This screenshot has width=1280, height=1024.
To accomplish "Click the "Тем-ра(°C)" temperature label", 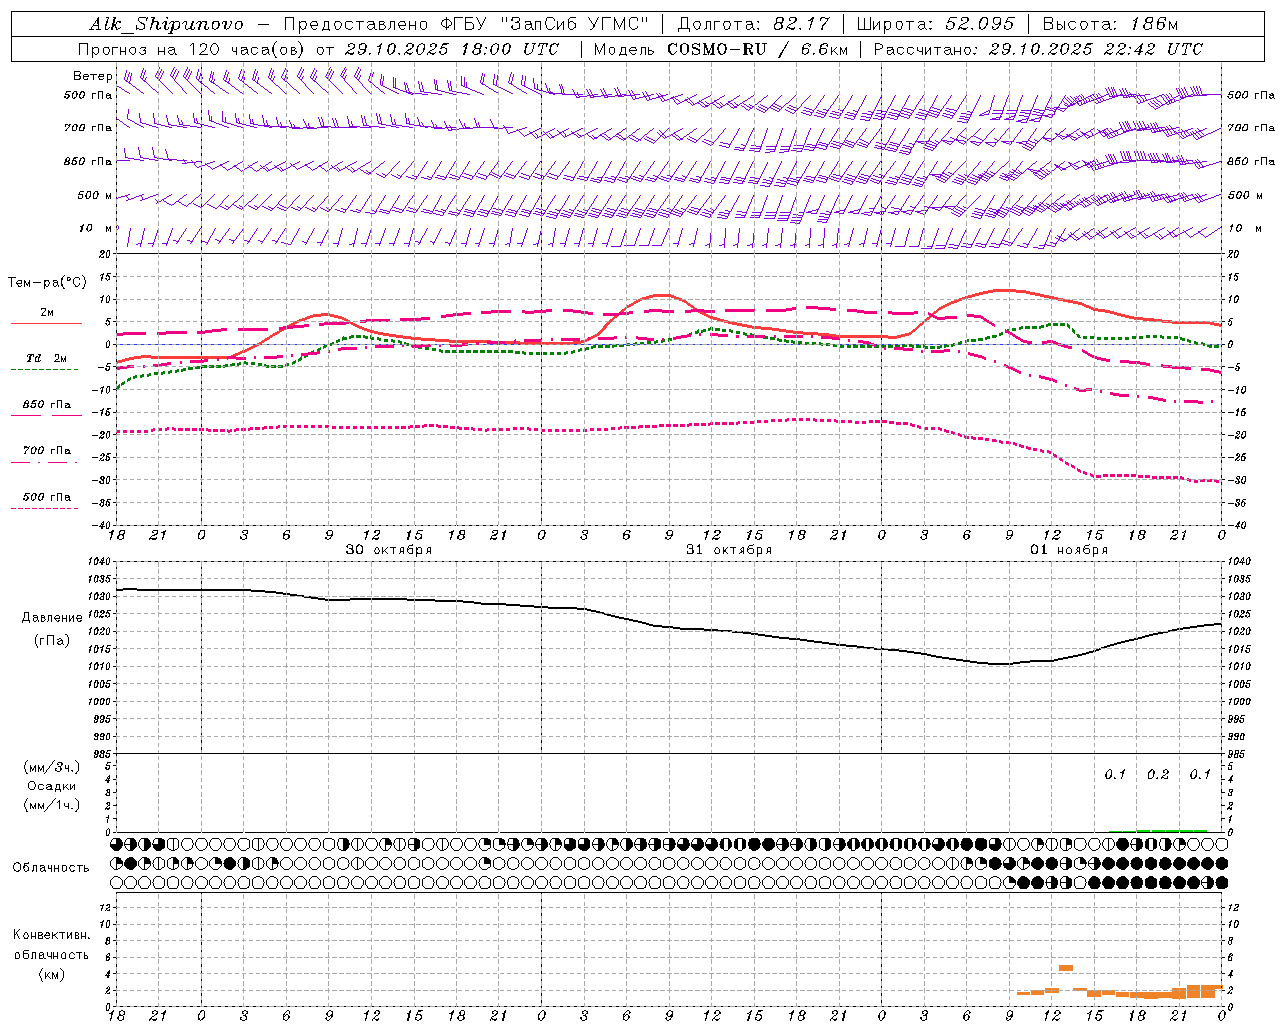I will (x=47, y=283).
